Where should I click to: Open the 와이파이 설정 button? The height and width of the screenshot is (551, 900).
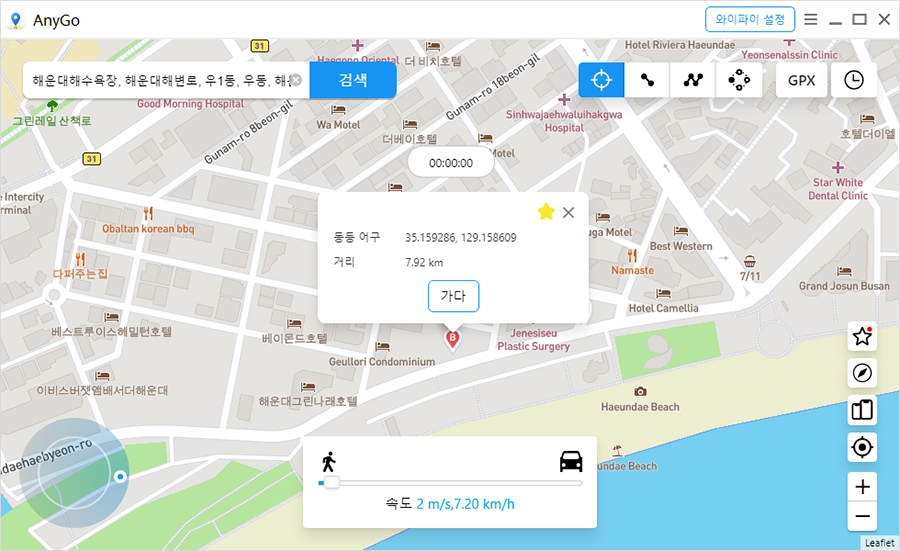pyautogui.click(x=750, y=19)
